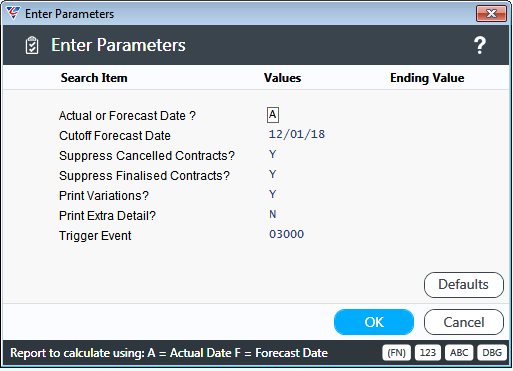Click the help question mark icon
Screen dimensions: 513x371
pyautogui.click(x=480, y=45)
